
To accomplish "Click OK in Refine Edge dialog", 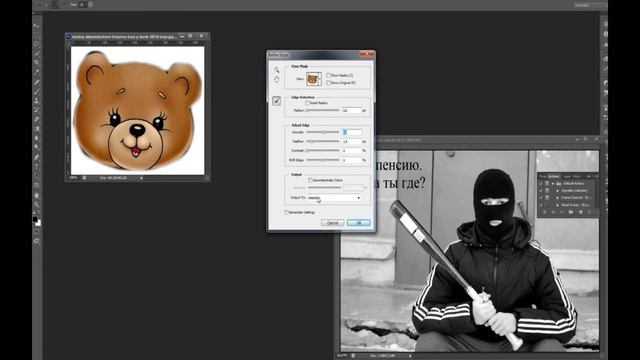I will (x=359, y=222).
